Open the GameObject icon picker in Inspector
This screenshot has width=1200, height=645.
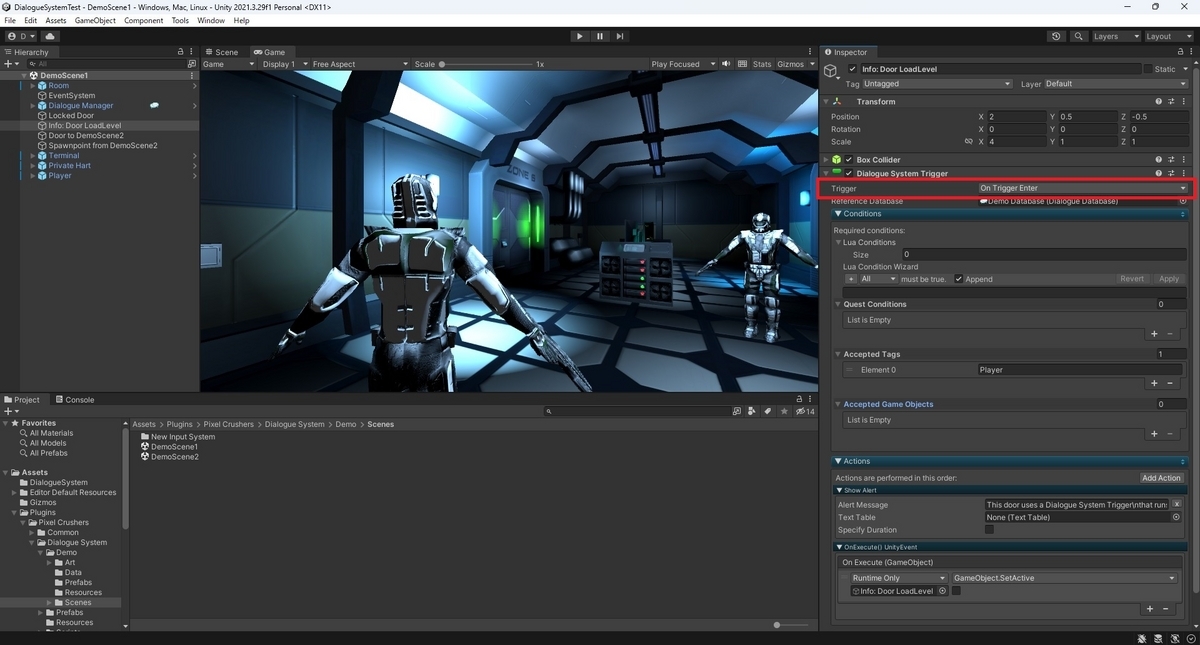pos(832,72)
